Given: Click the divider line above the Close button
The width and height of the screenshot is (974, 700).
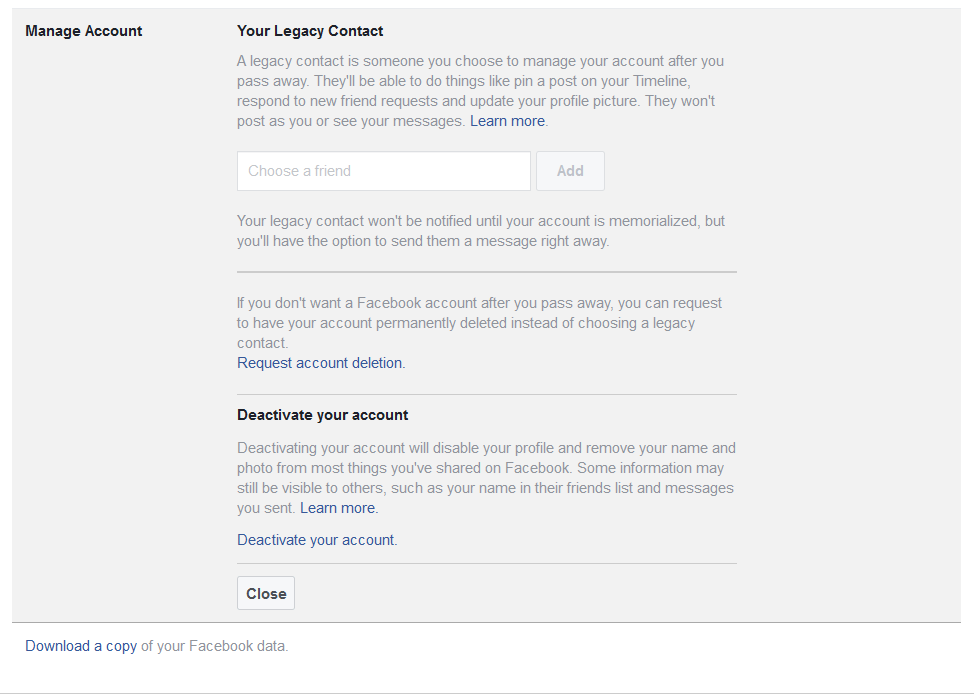Looking at the screenshot, I should point(487,563).
